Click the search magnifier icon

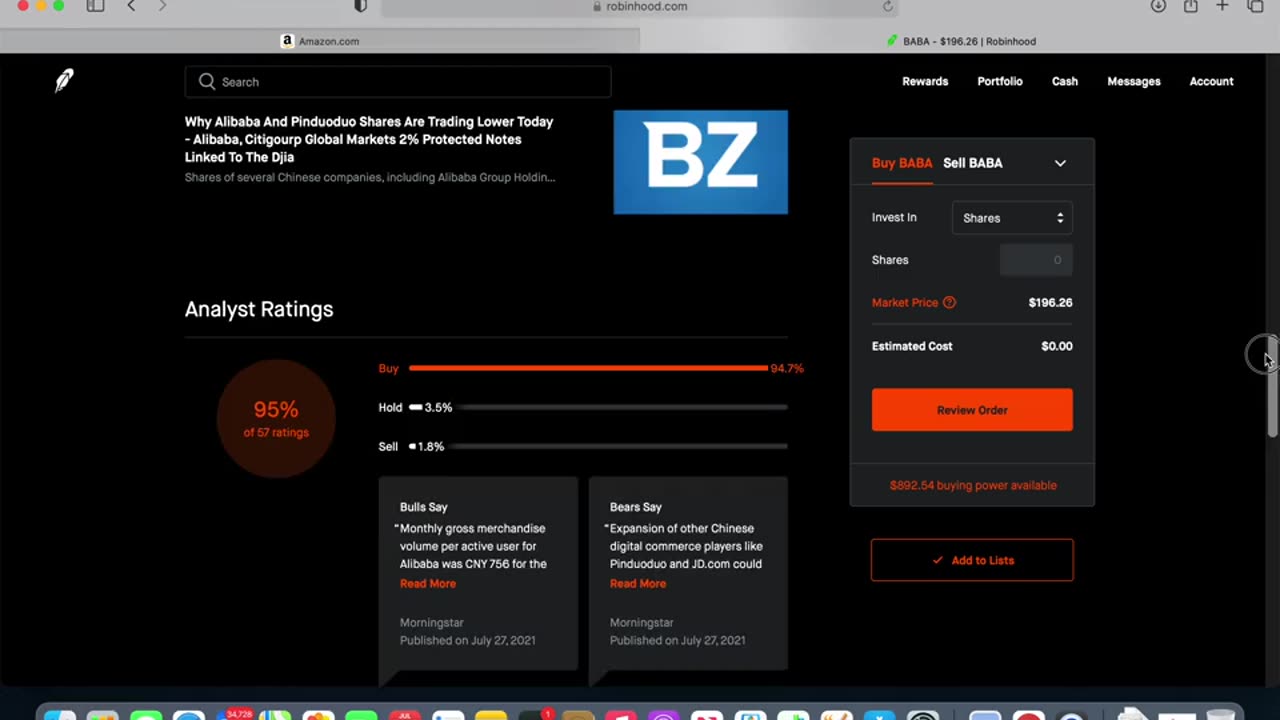(x=207, y=82)
